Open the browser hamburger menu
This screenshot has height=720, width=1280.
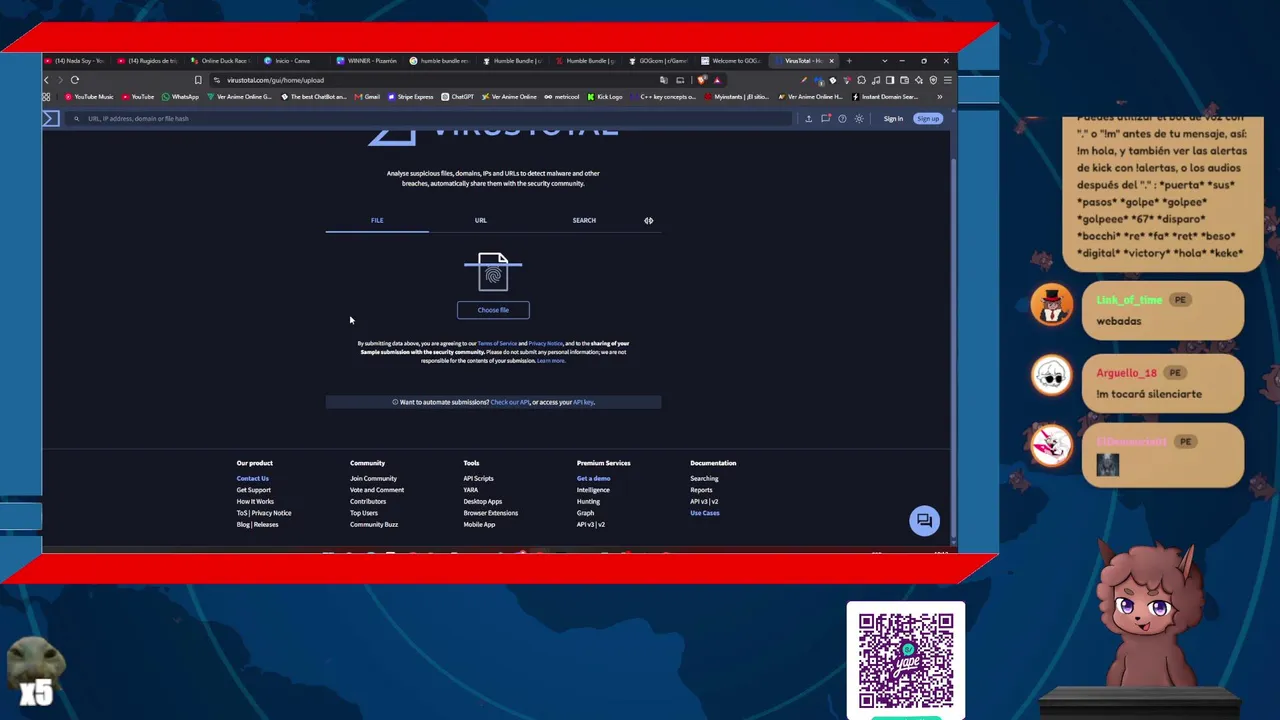(947, 80)
